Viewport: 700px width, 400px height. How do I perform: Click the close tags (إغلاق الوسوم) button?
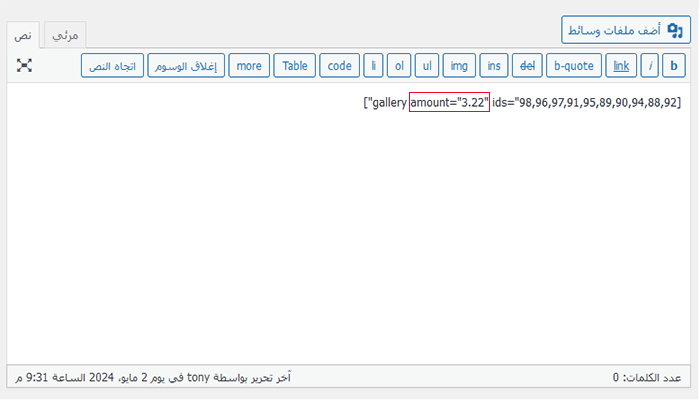pos(186,66)
